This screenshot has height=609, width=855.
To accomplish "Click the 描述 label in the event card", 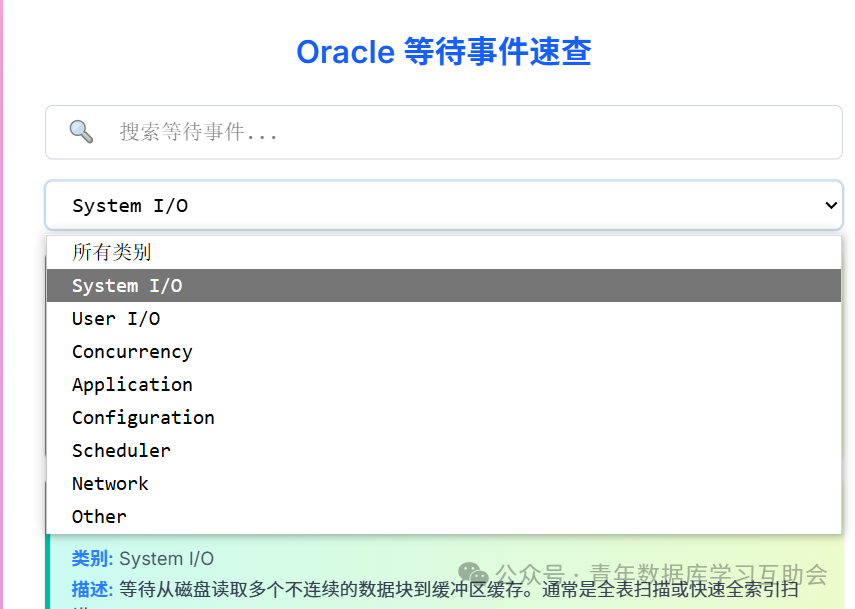I will (x=92, y=589).
